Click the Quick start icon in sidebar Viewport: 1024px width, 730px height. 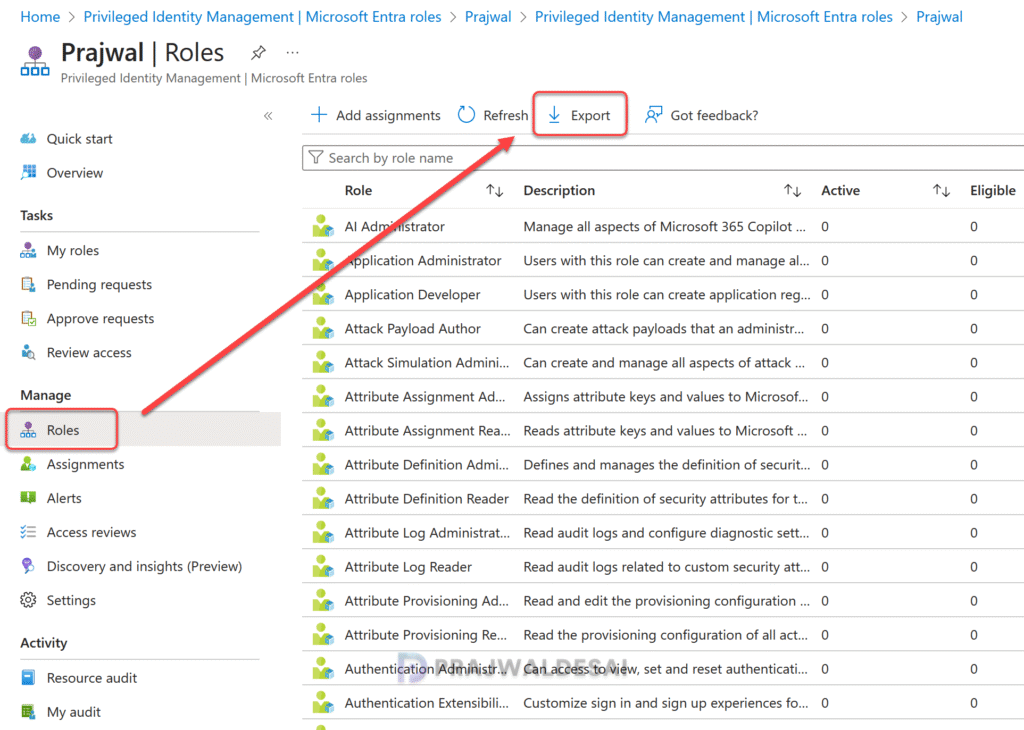point(28,138)
